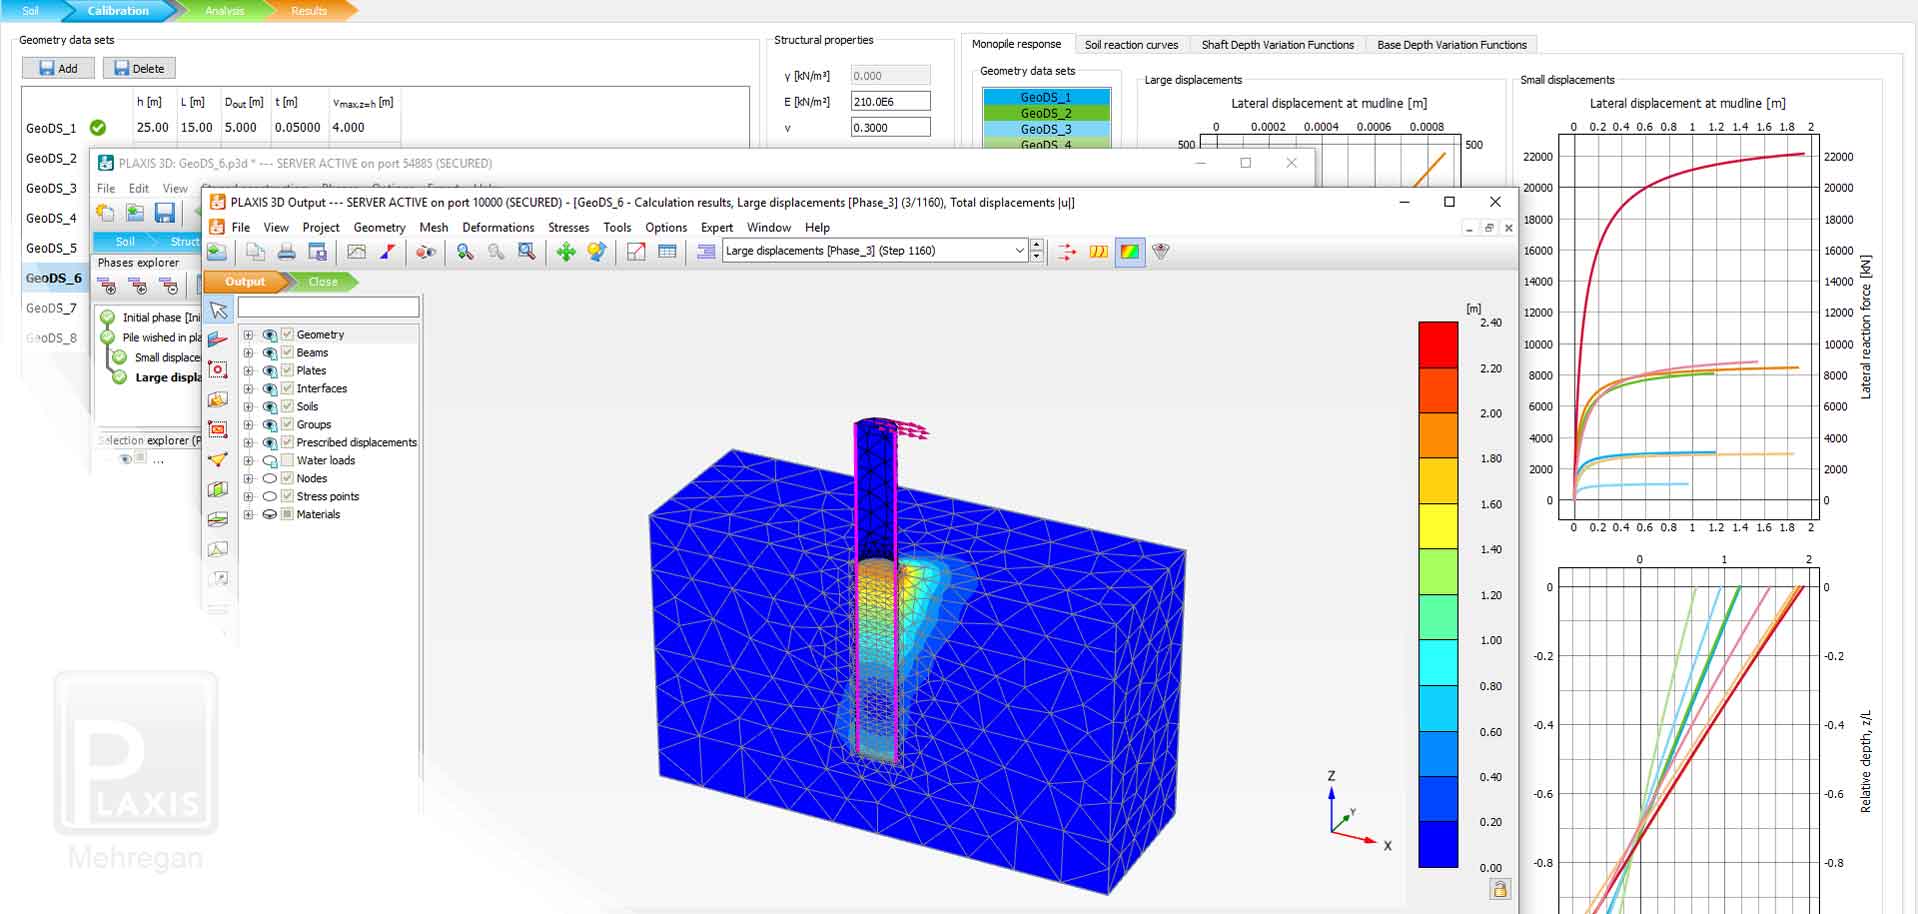This screenshot has height=914, width=1918.
Task: Open the curves manager chart icon
Action: (356, 252)
